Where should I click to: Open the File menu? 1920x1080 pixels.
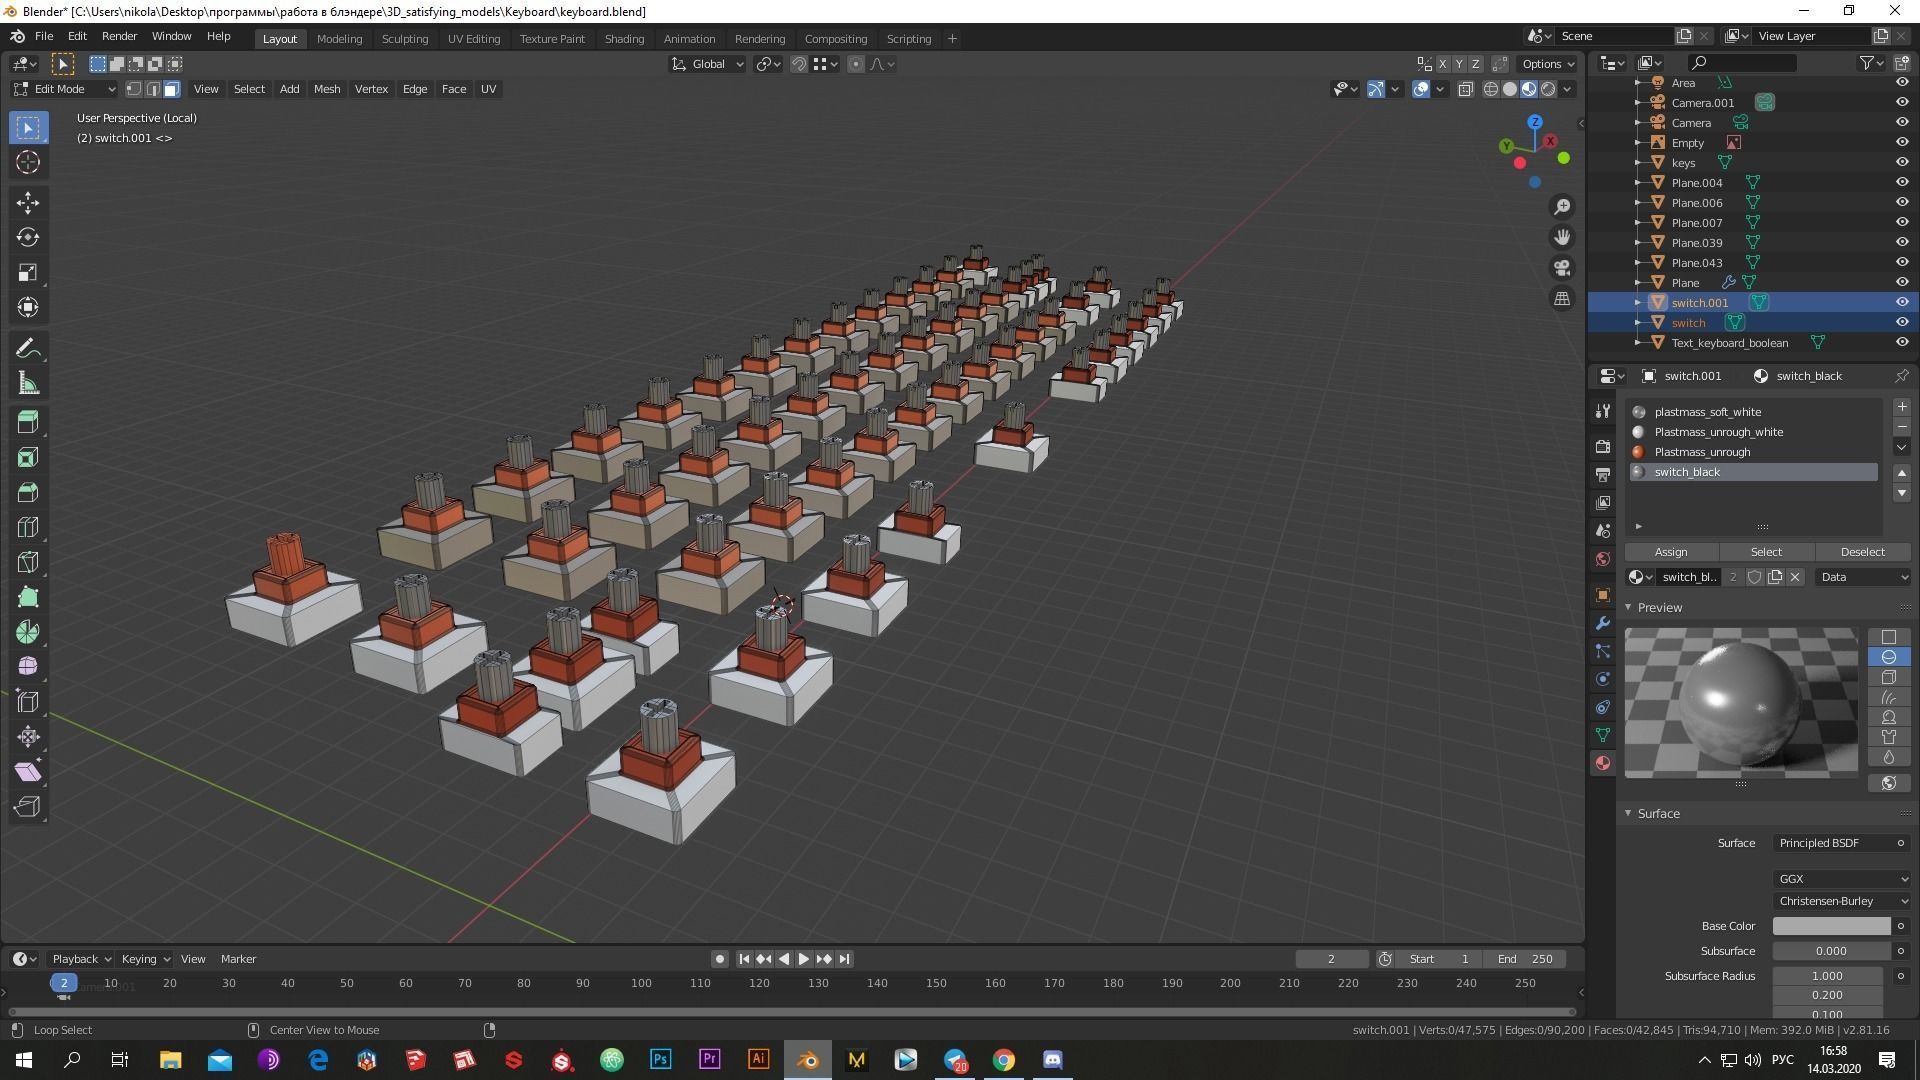[x=44, y=36]
